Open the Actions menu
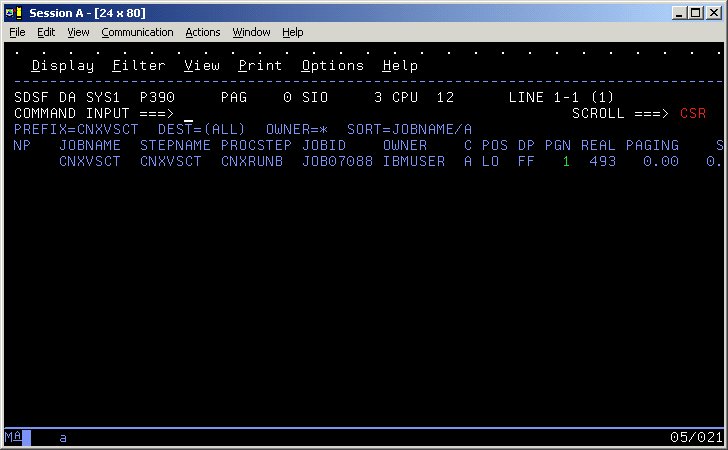The width and height of the screenshot is (728, 450). [x=203, y=32]
